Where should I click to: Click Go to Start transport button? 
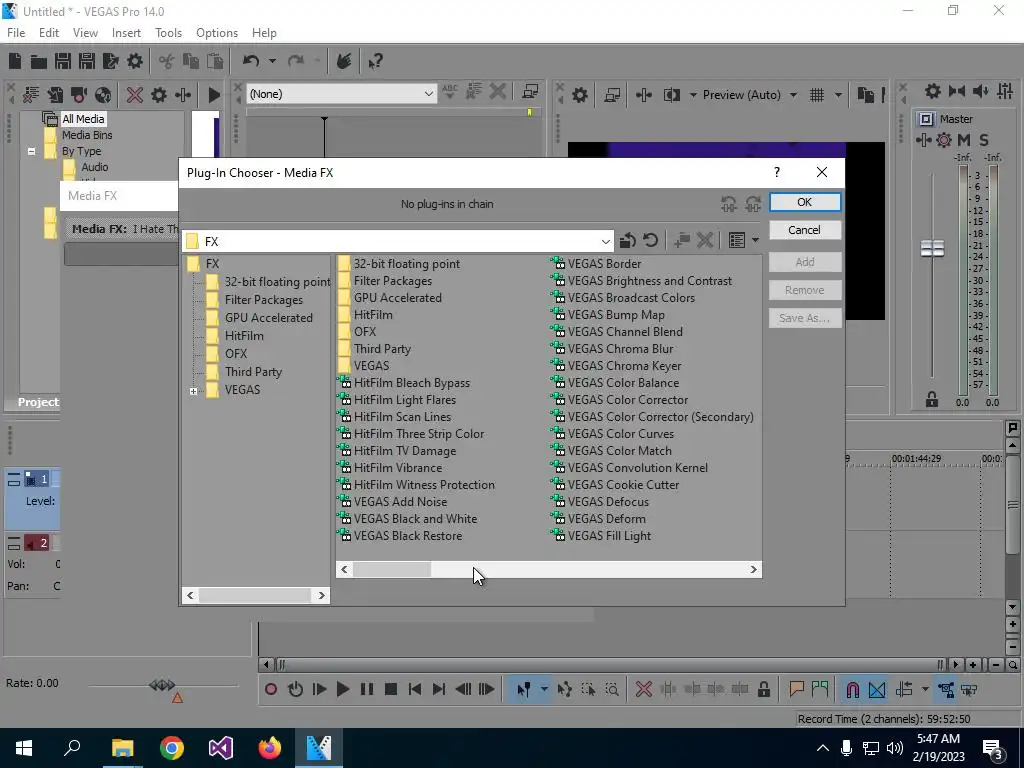pyautogui.click(x=415, y=689)
